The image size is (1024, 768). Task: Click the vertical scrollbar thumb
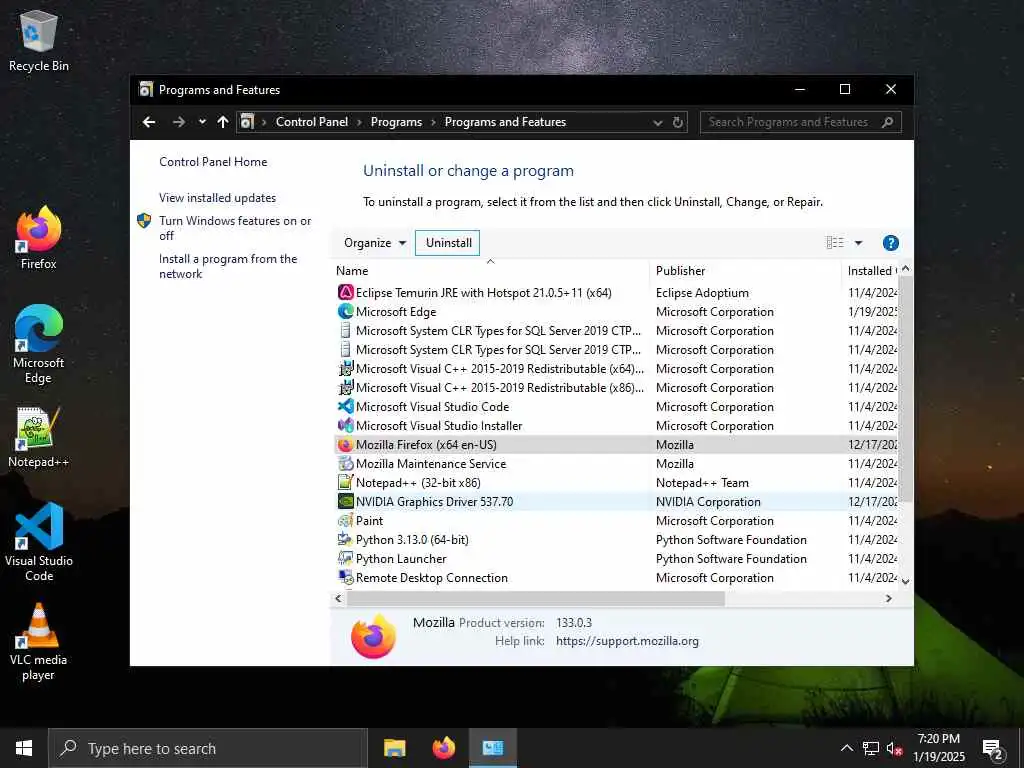coord(905,389)
